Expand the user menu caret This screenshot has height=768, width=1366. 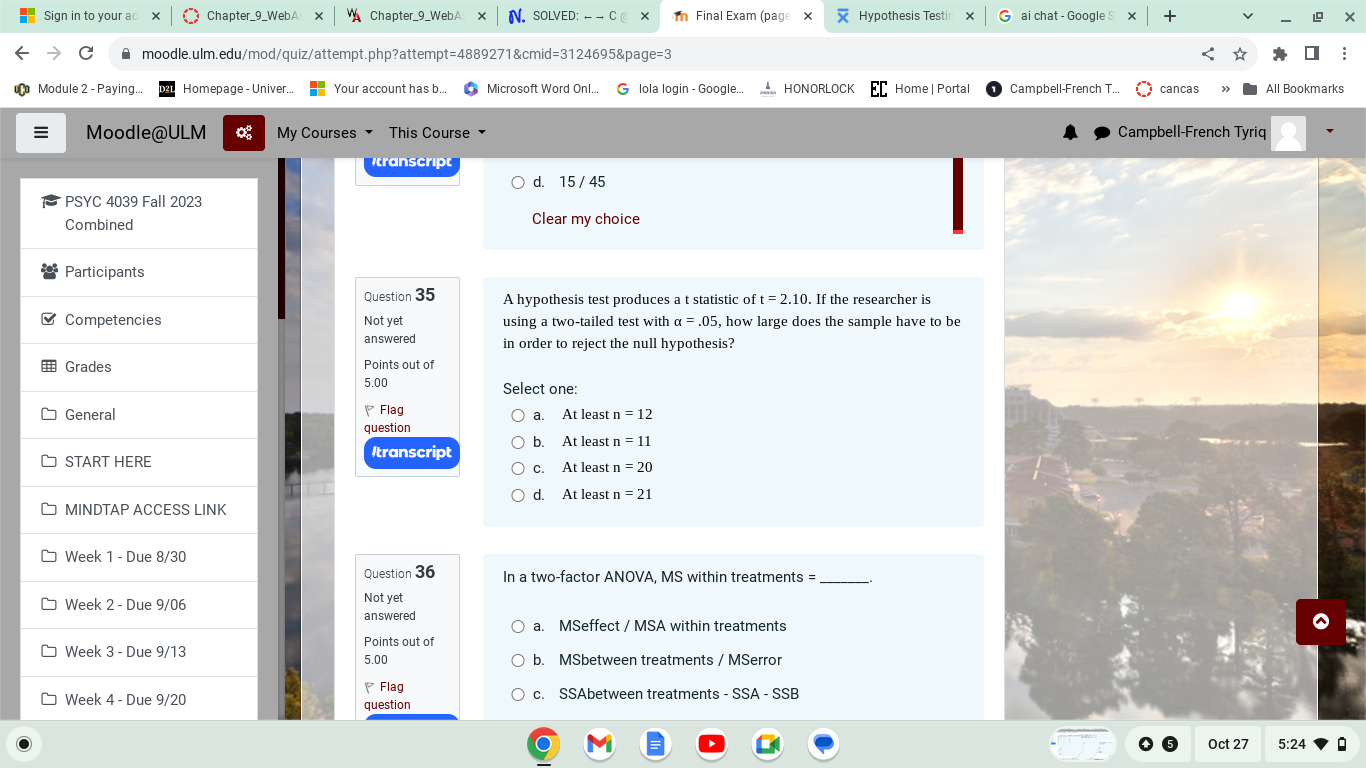click(x=1330, y=131)
